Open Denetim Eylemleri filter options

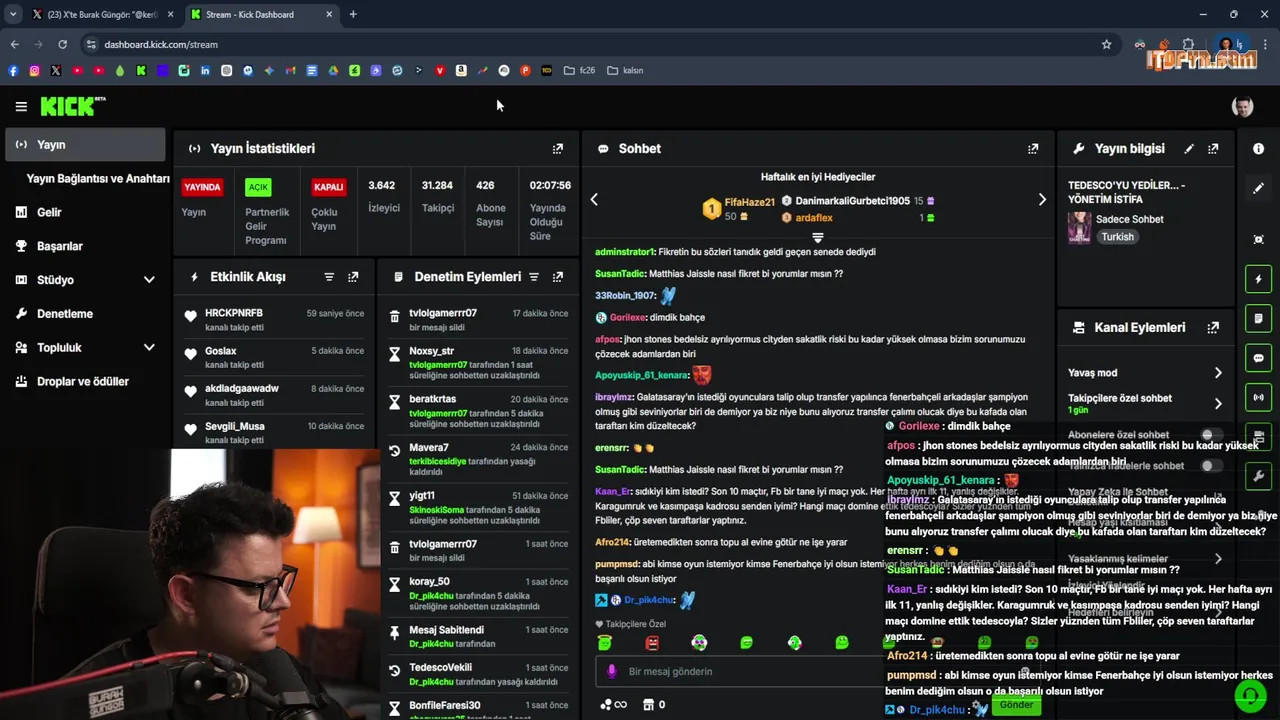pos(534,277)
